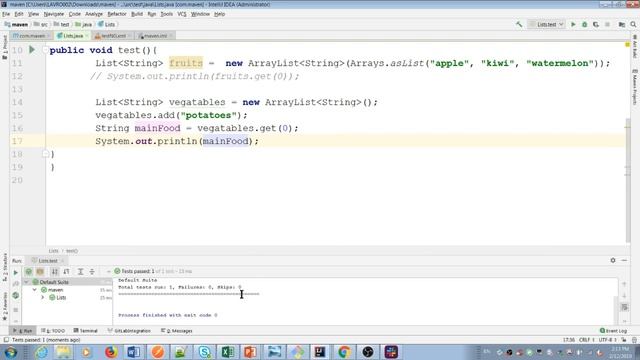Click the status bar tool window toggle icon
Viewport: 640px width, 360px height.
click(x=6, y=340)
